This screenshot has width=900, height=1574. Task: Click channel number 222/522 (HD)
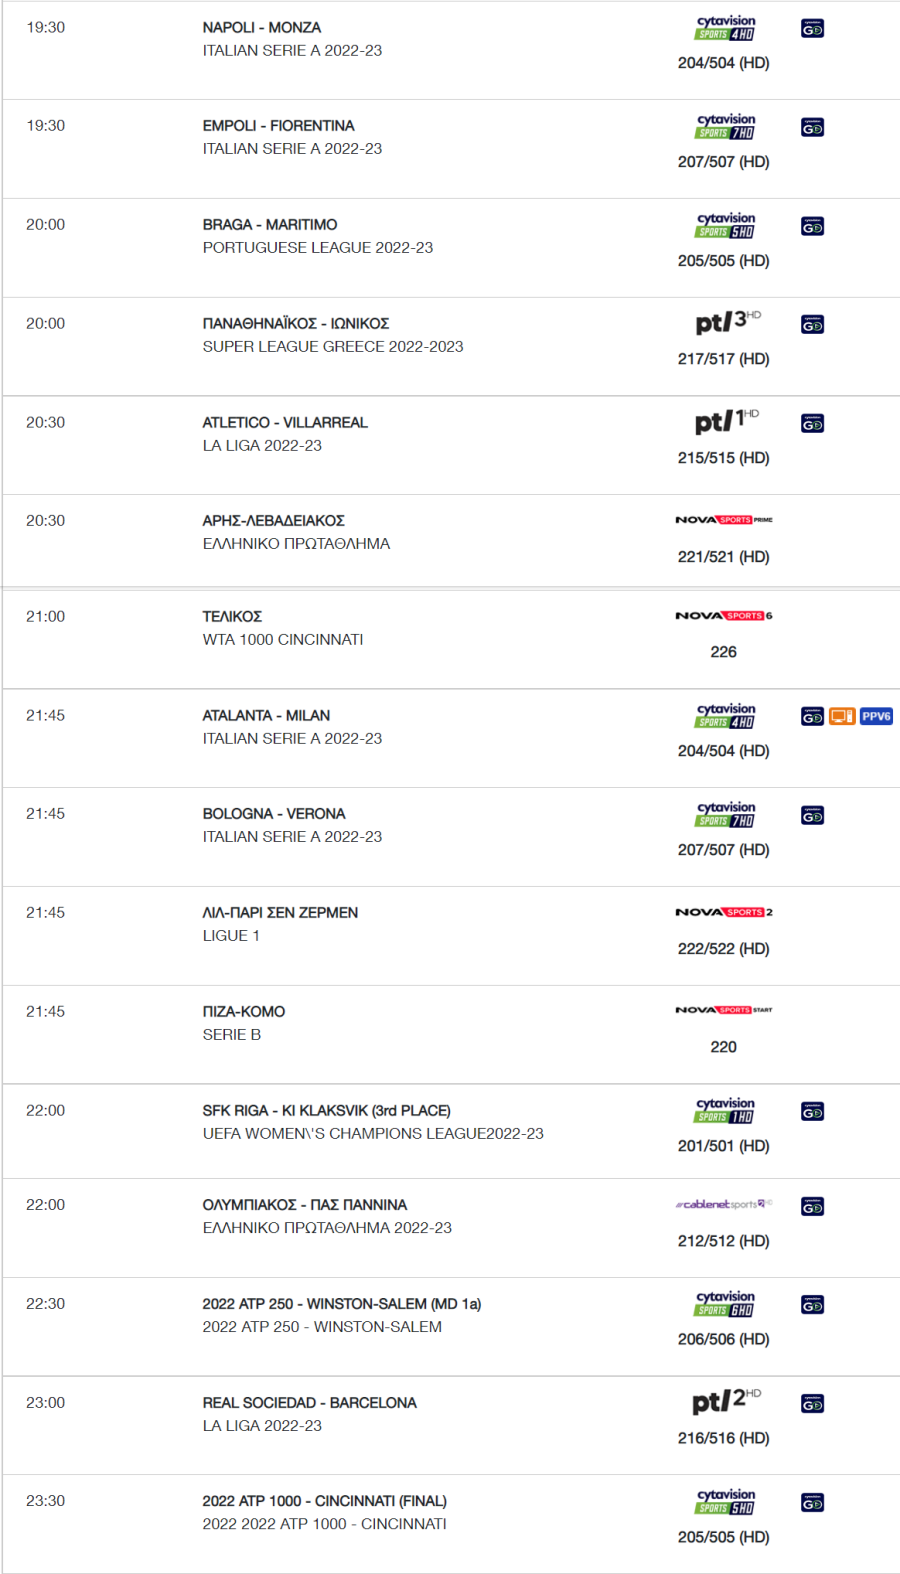724,948
